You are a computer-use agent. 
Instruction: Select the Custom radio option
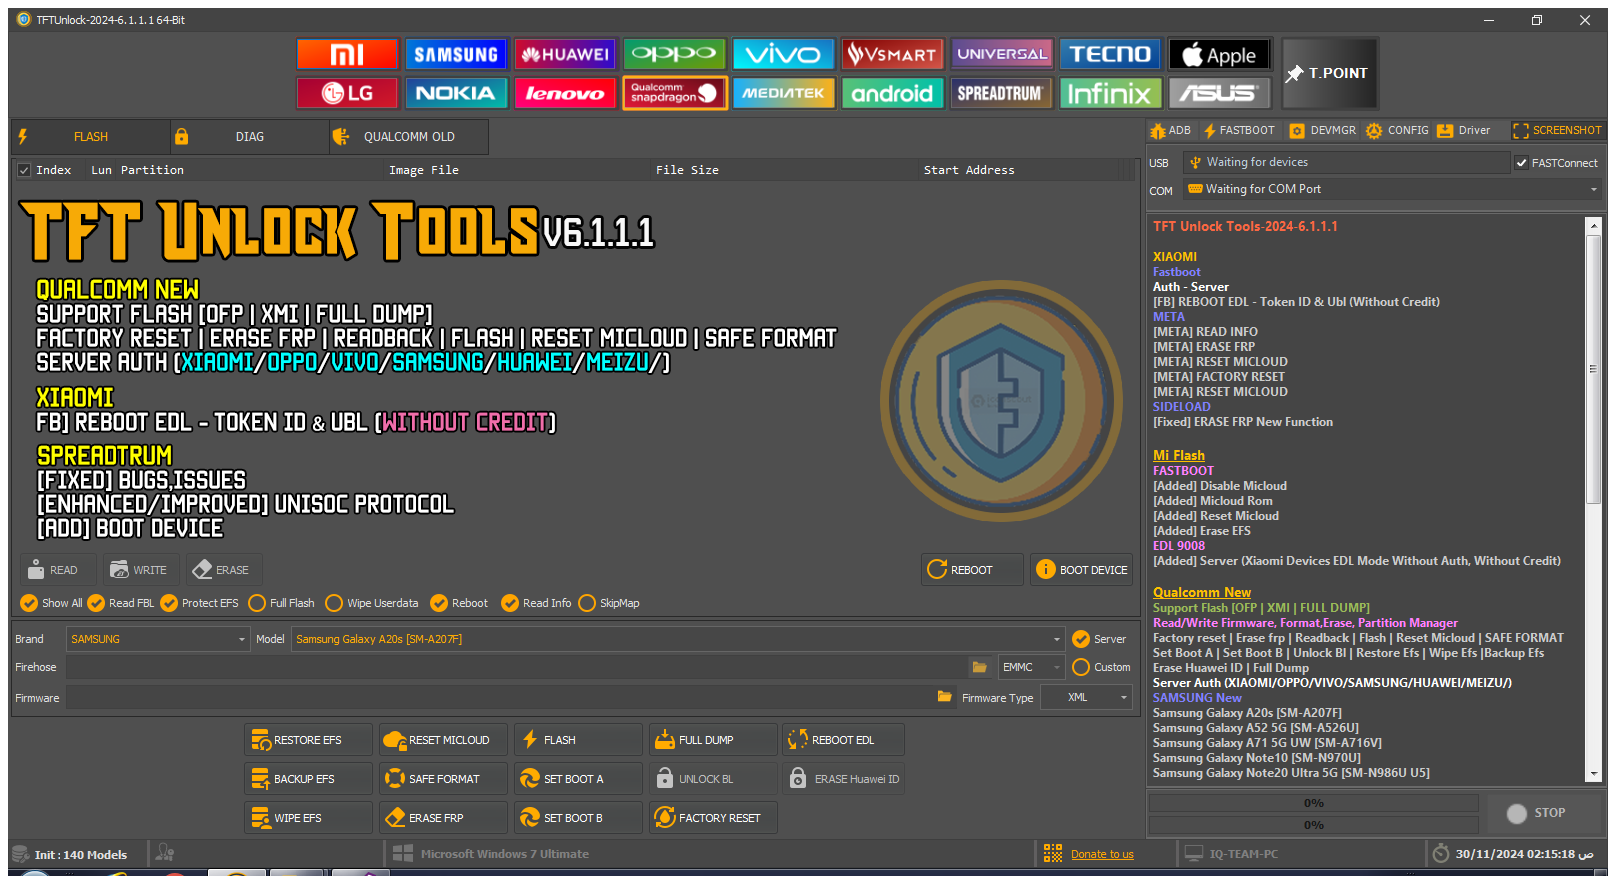pos(1081,667)
